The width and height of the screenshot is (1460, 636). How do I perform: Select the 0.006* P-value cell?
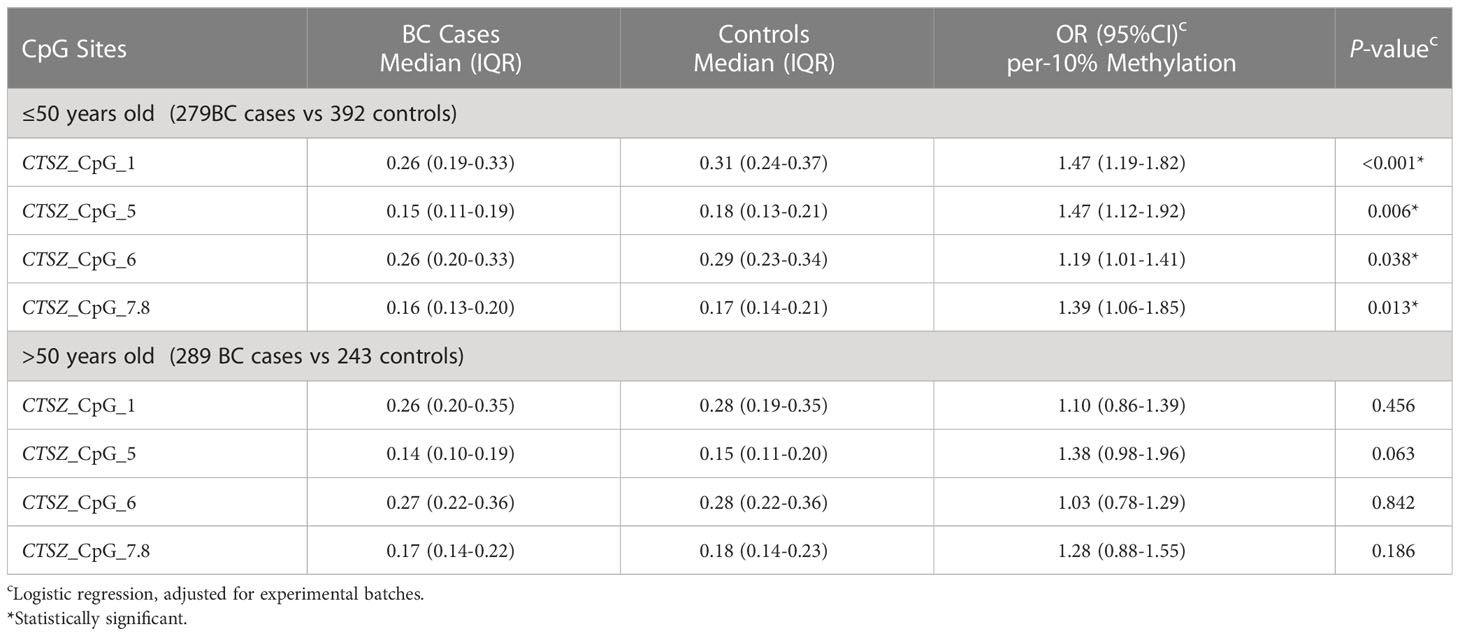(x=1393, y=211)
